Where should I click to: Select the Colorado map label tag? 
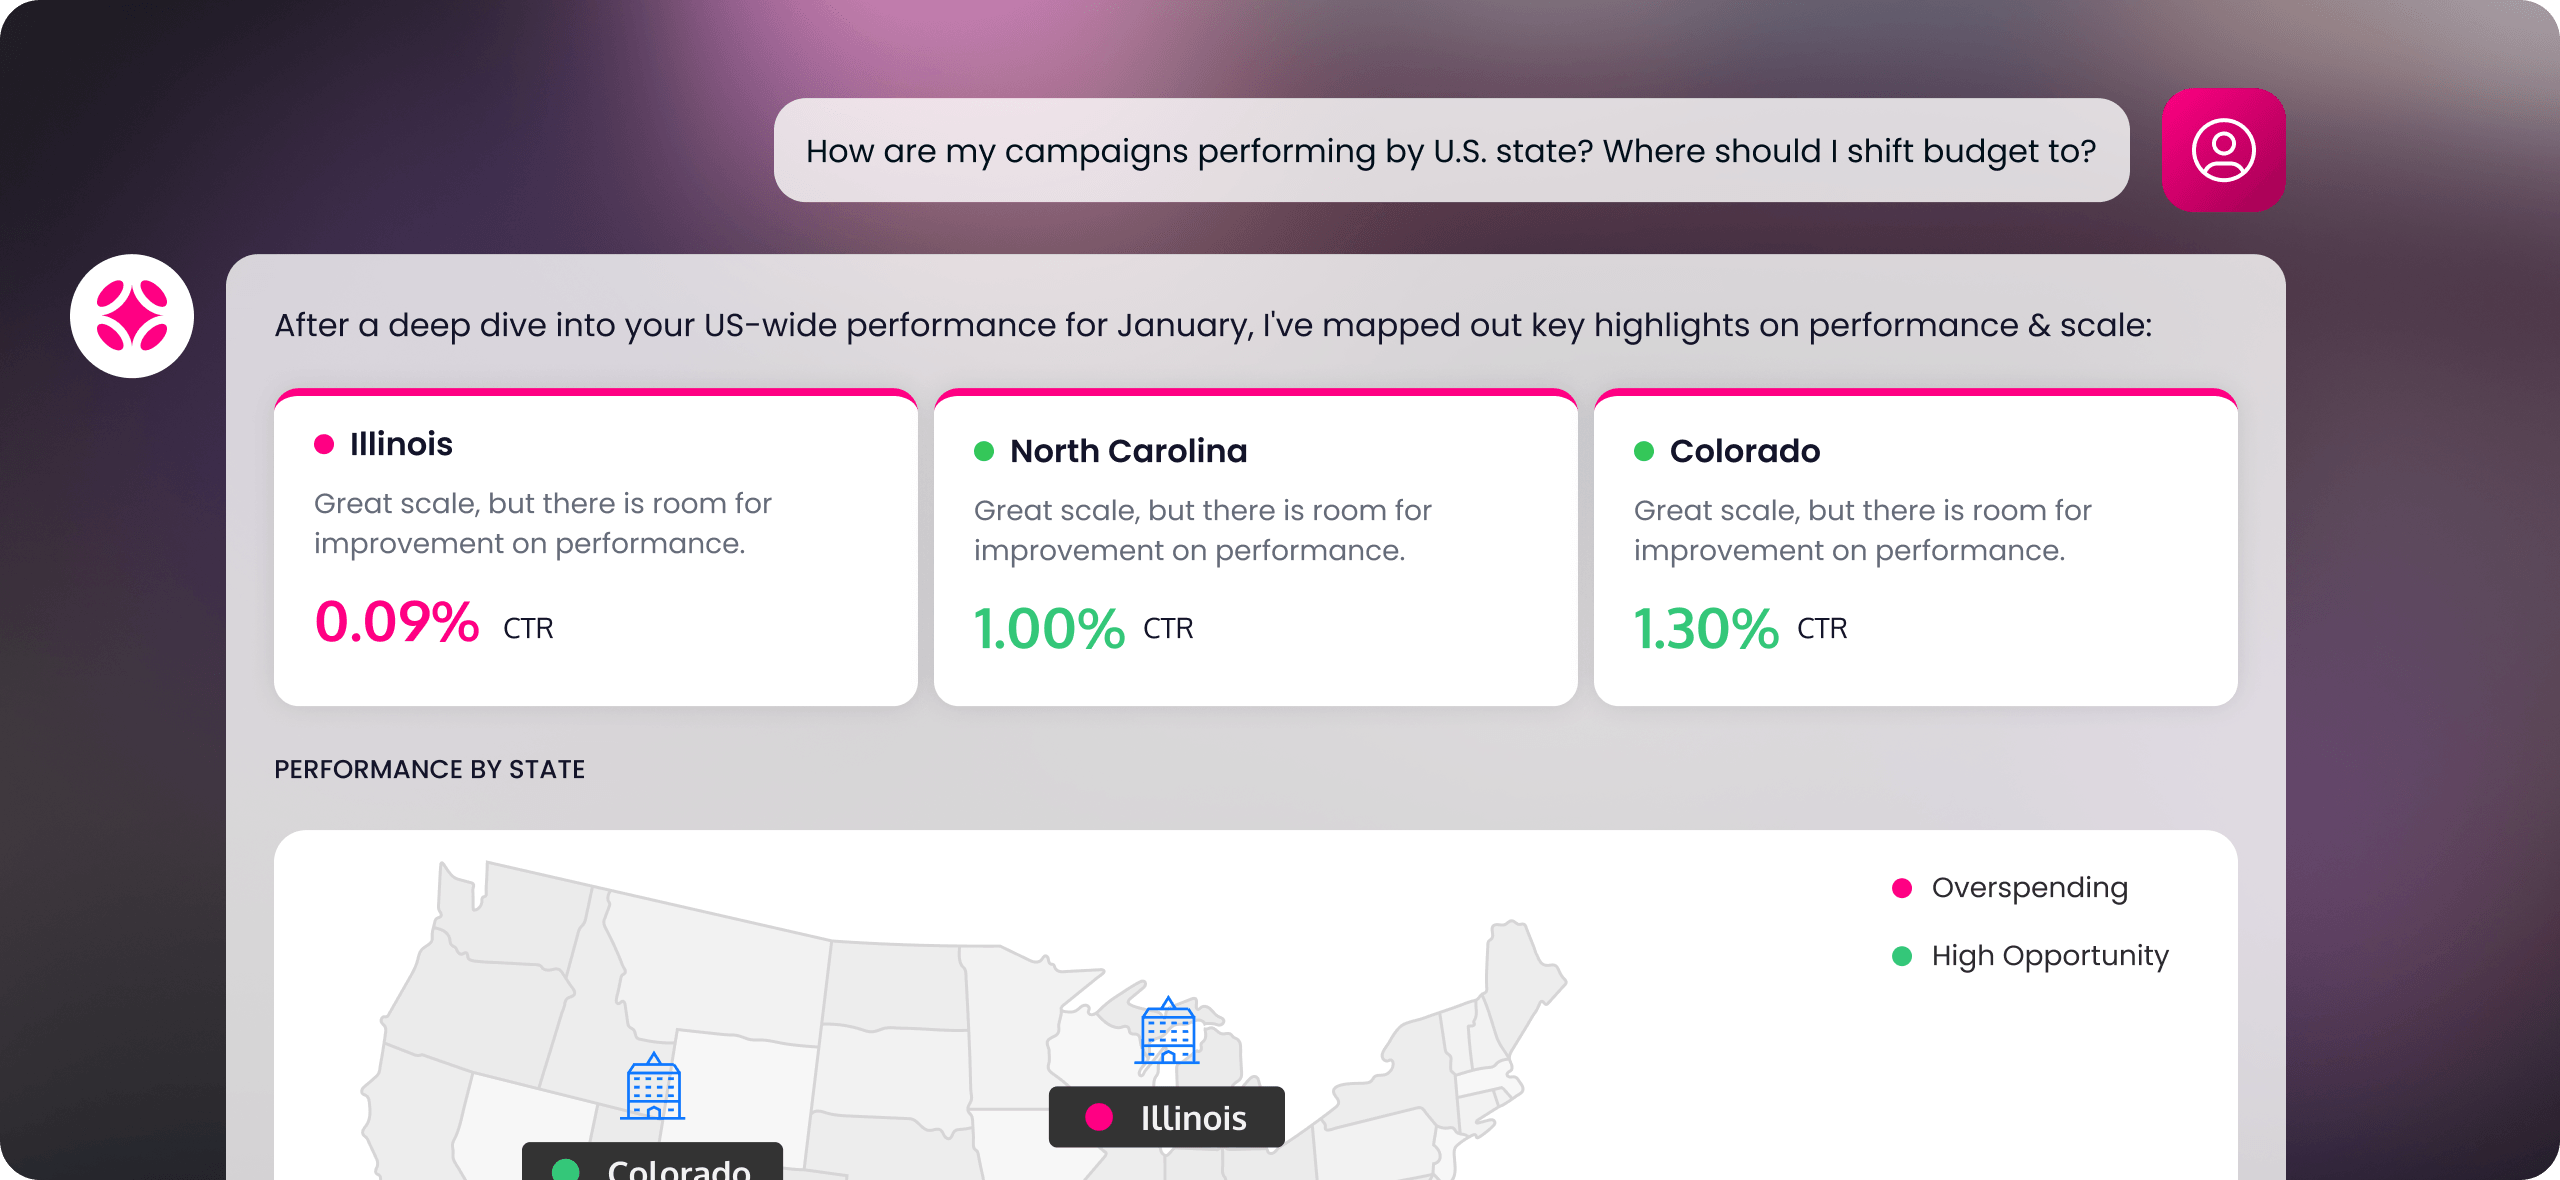(x=652, y=1162)
